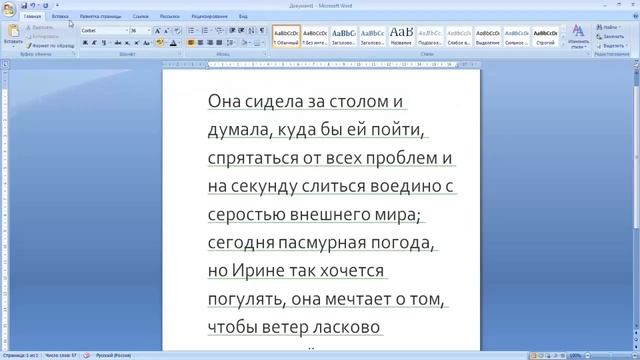Open the Разметка страницы tab
Image resolution: width=640 pixels, height=360 pixels.
pos(100,16)
